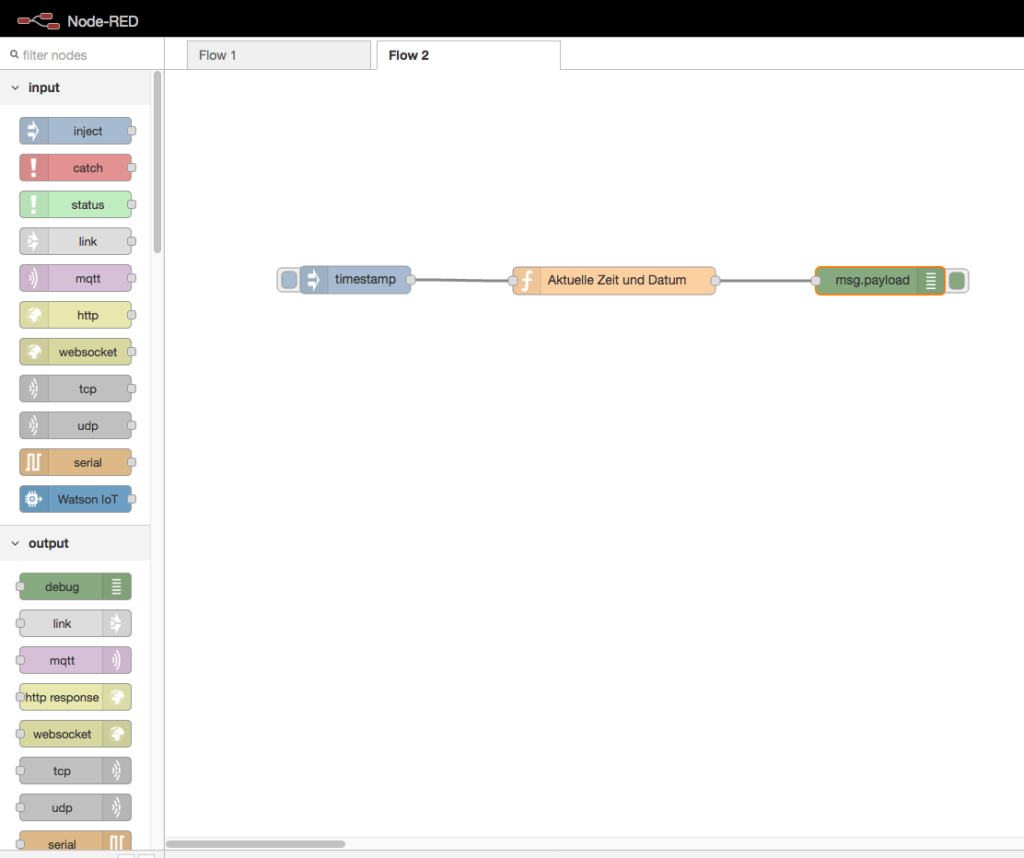
Task: Toggle the msg.payload debug output button
Action: click(957, 281)
